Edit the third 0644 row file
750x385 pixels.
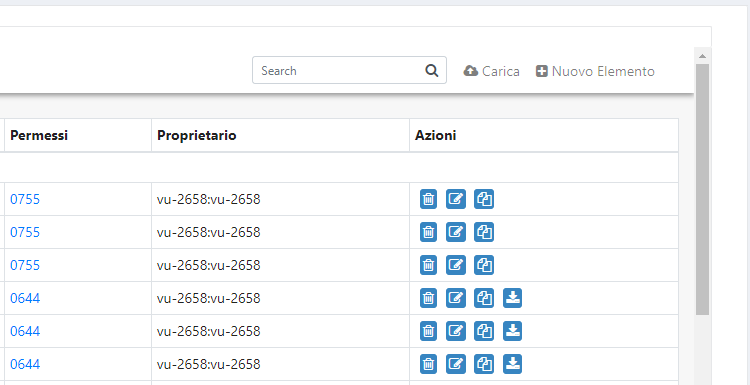[x=456, y=364]
